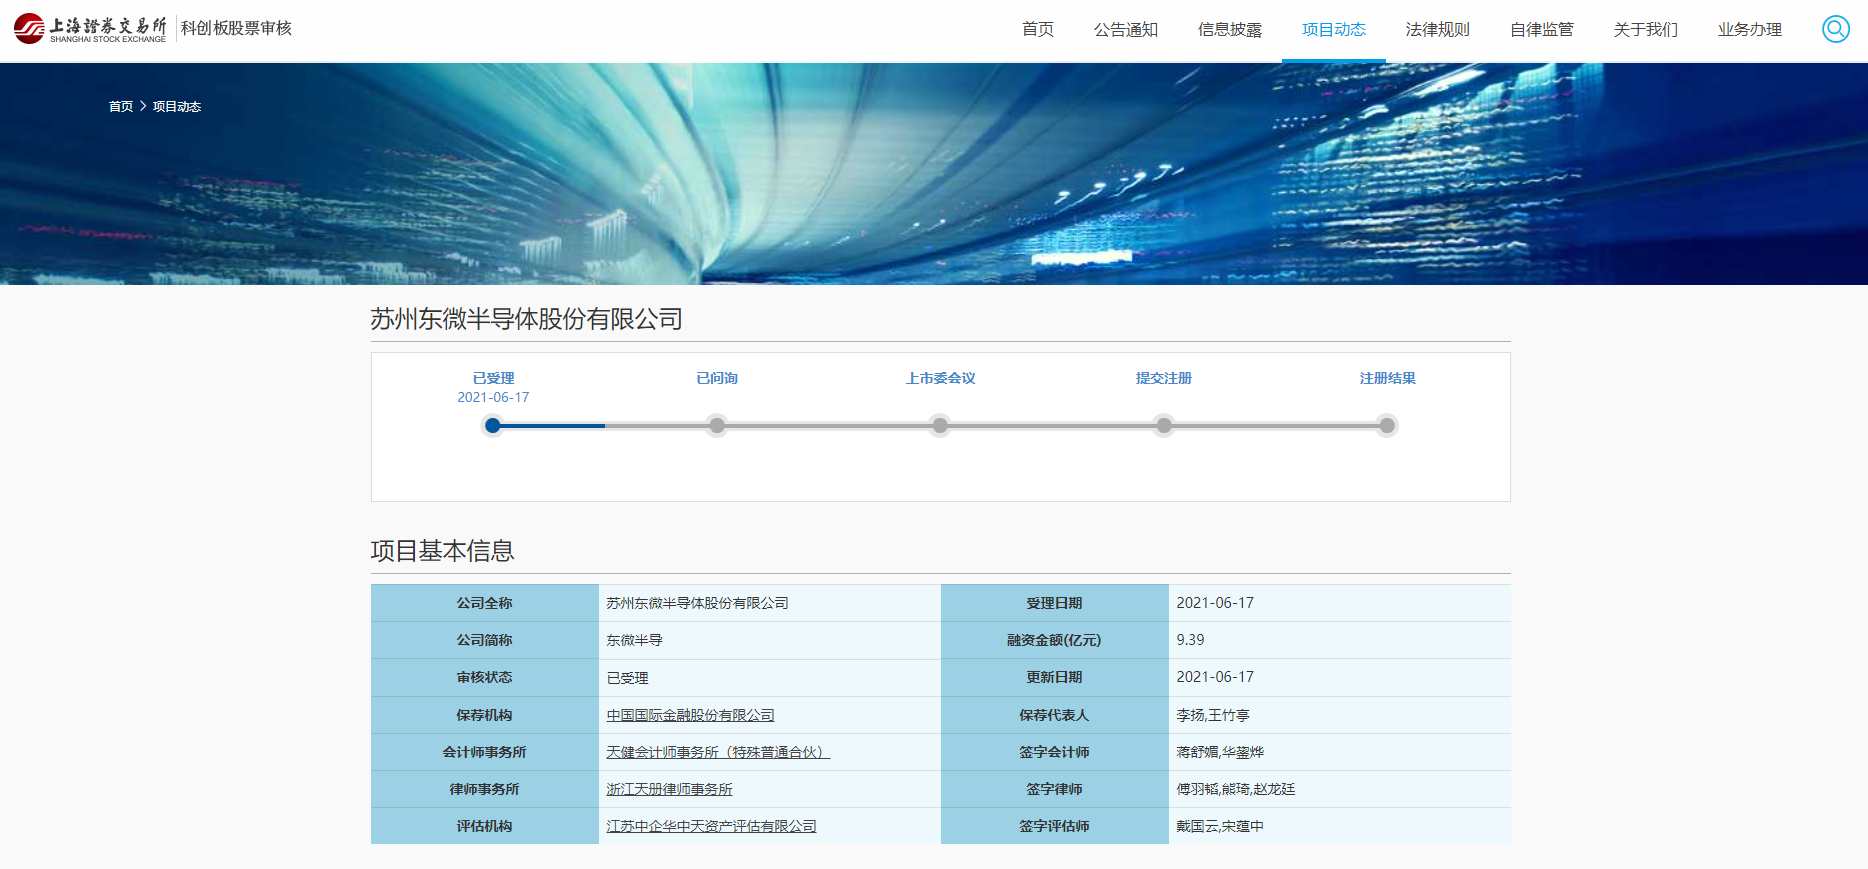1868x869 pixels.
Task: Click the 项目动态 breadcrumb link
Action: tap(177, 106)
